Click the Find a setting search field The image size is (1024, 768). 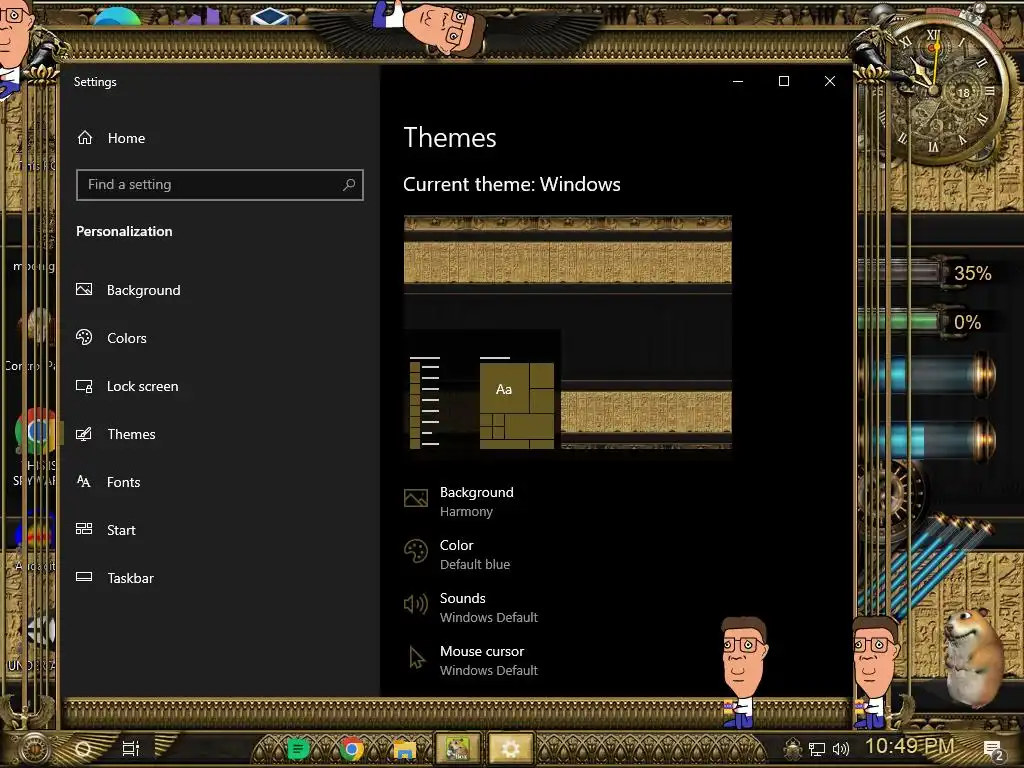219,185
